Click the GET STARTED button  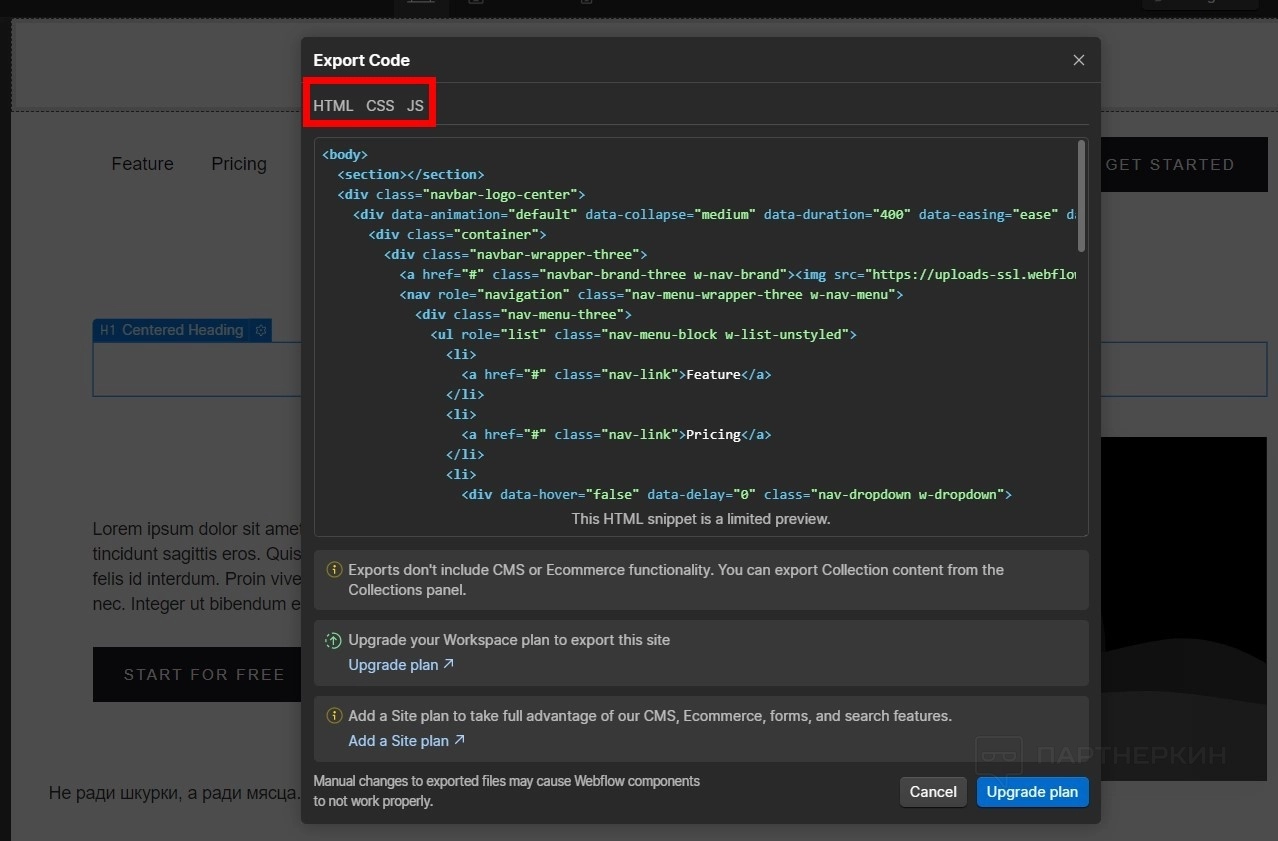click(x=1170, y=165)
